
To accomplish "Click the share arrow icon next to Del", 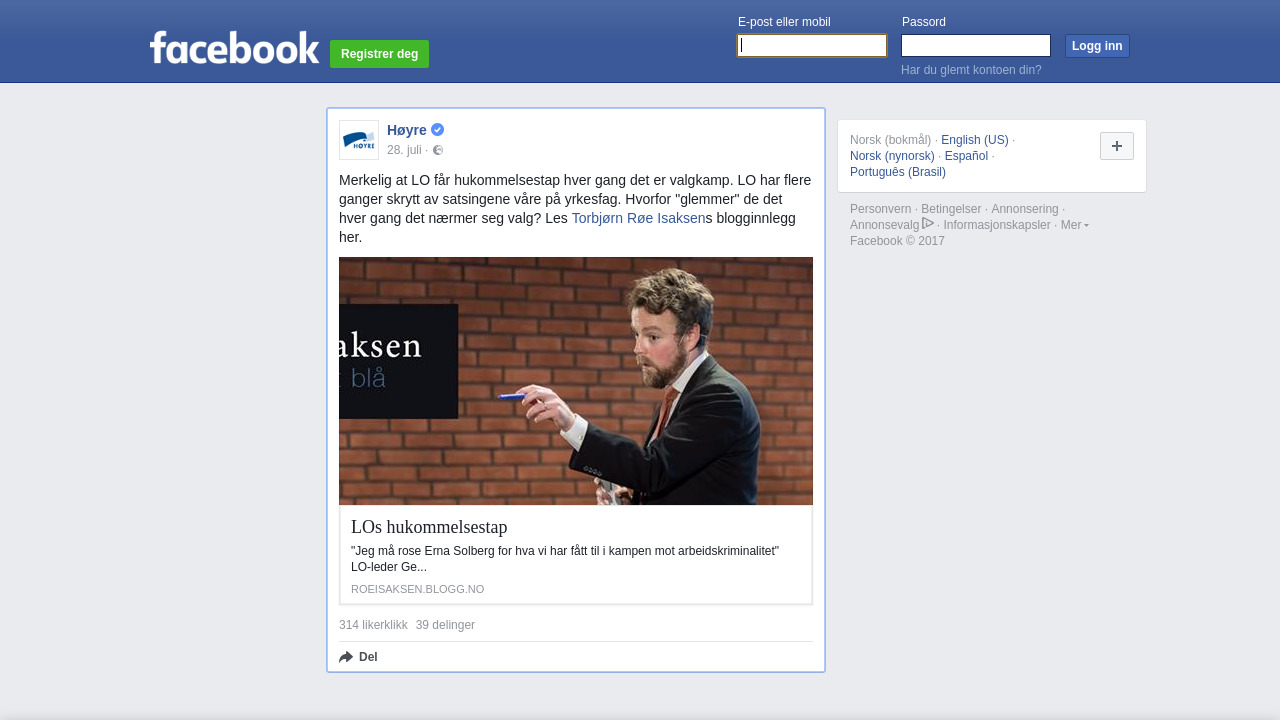I will [x=346, y=657].
